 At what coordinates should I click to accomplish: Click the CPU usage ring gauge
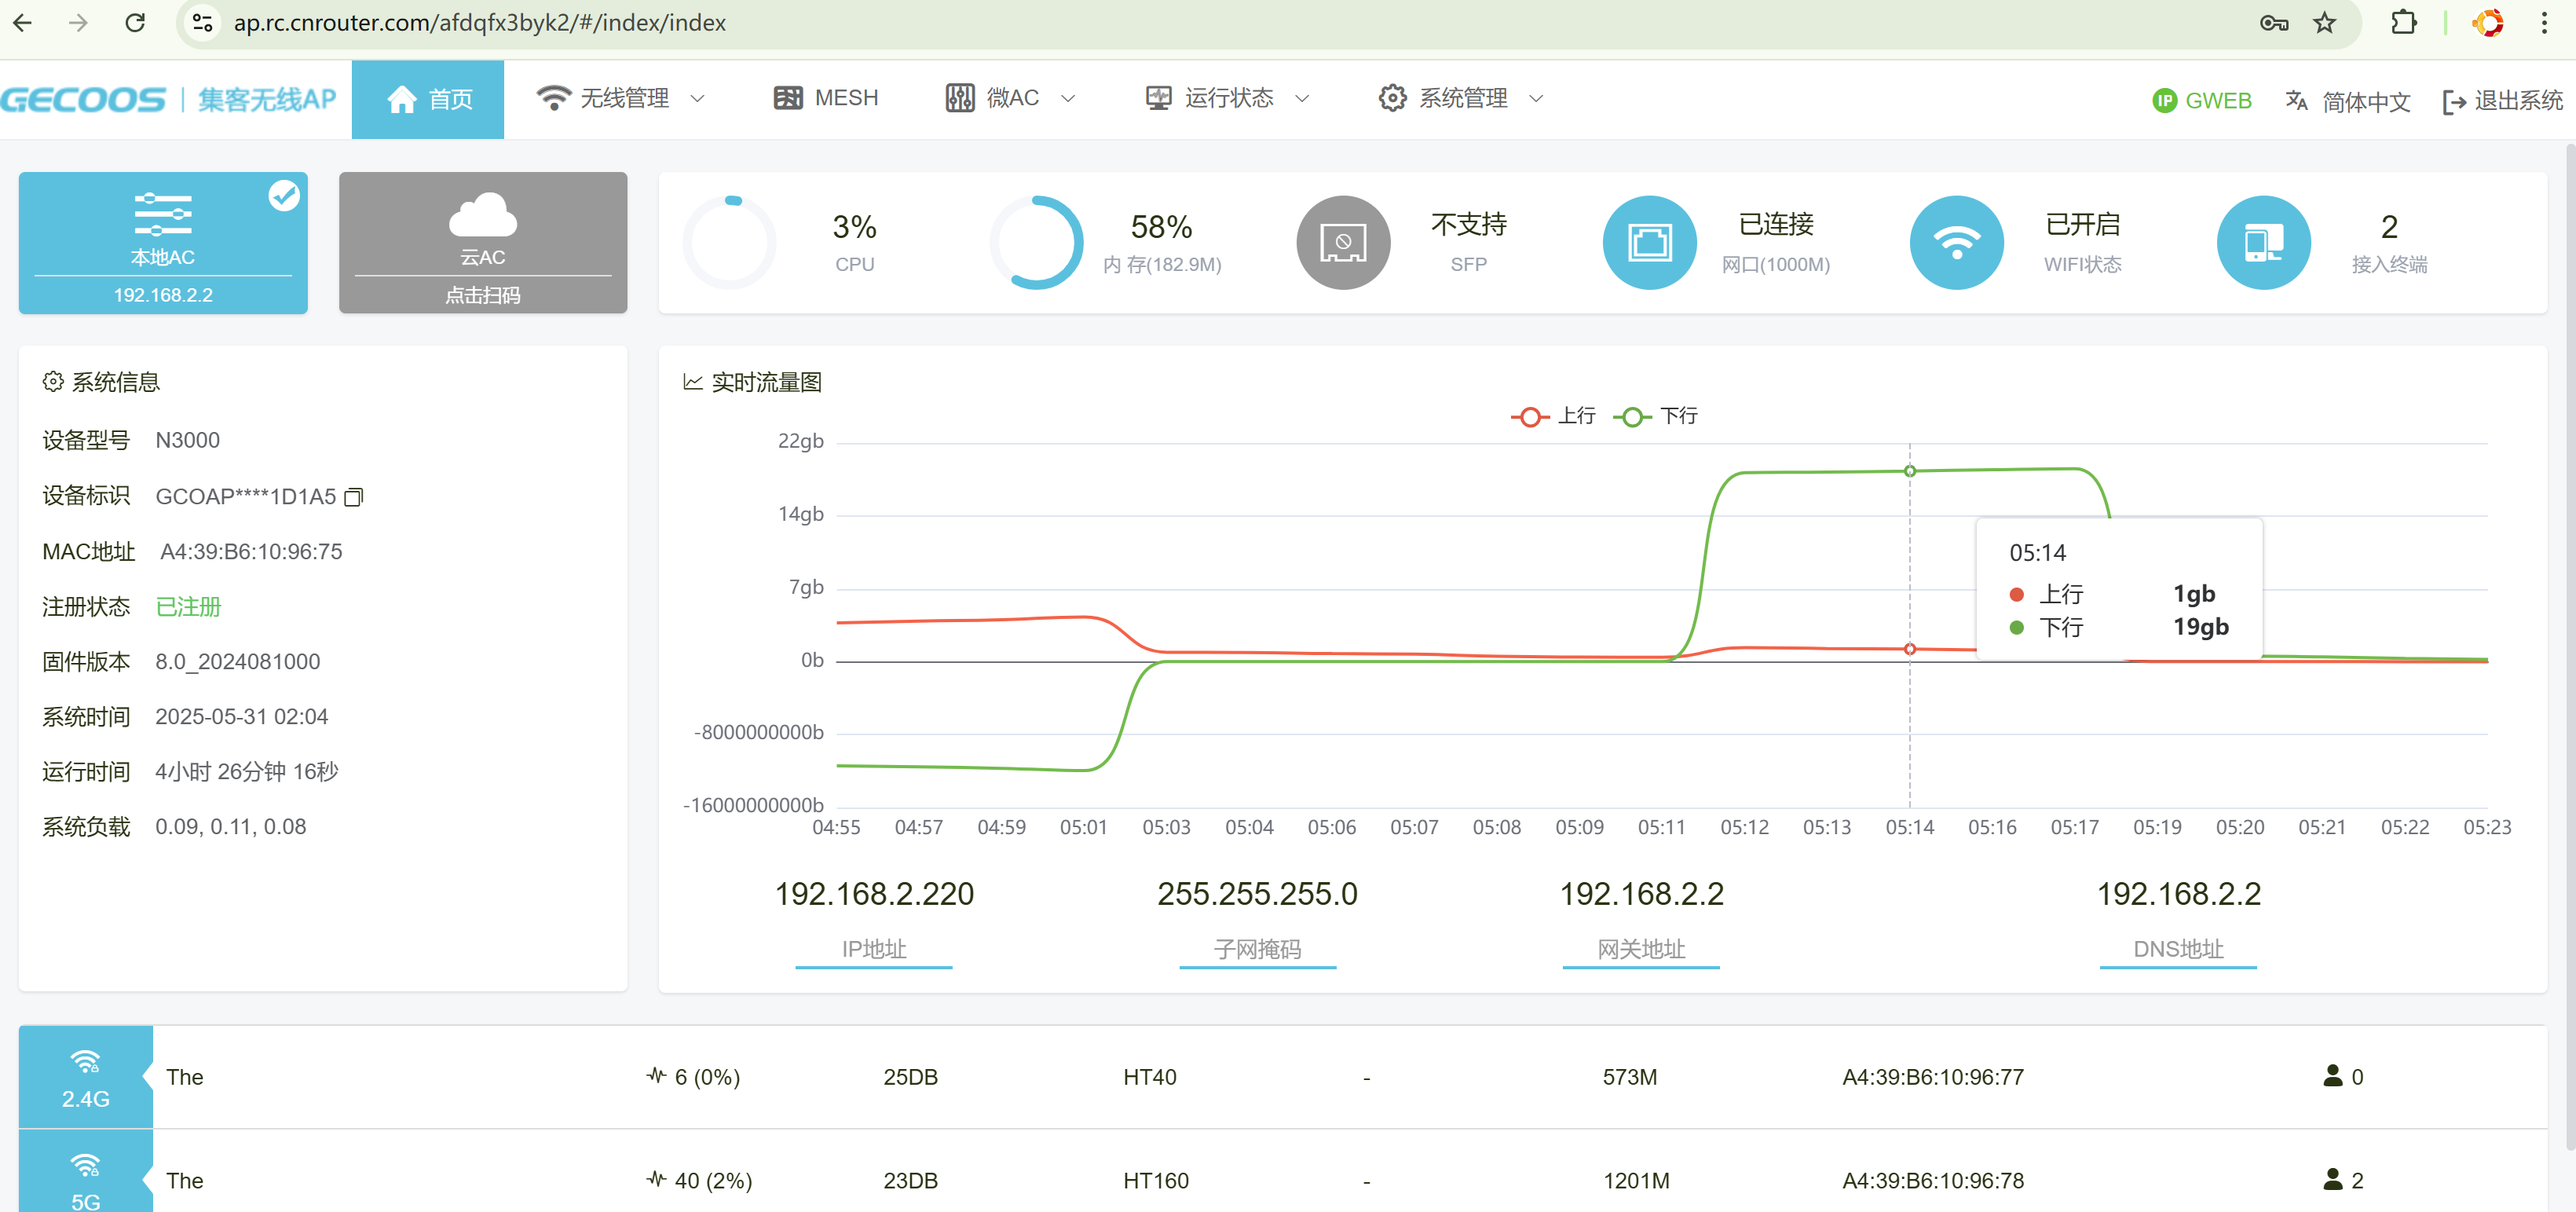tap(730, 243)
